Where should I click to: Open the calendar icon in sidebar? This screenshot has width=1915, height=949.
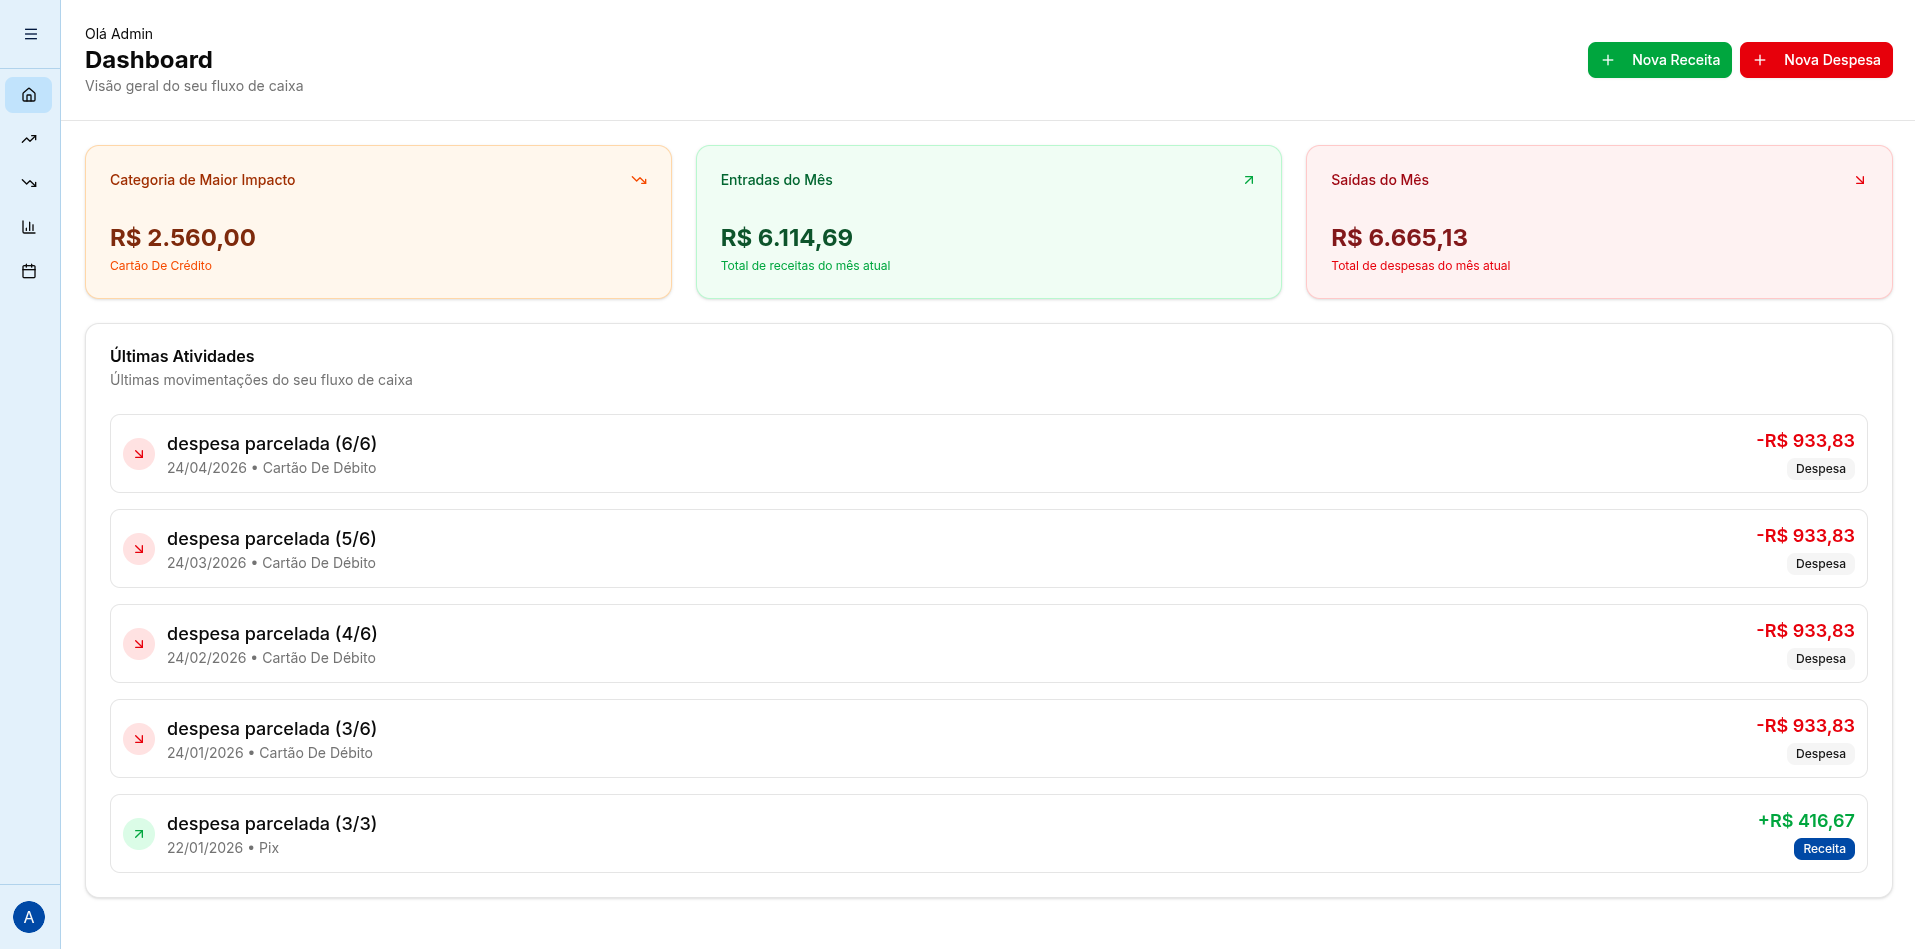(x=29, y=271)
